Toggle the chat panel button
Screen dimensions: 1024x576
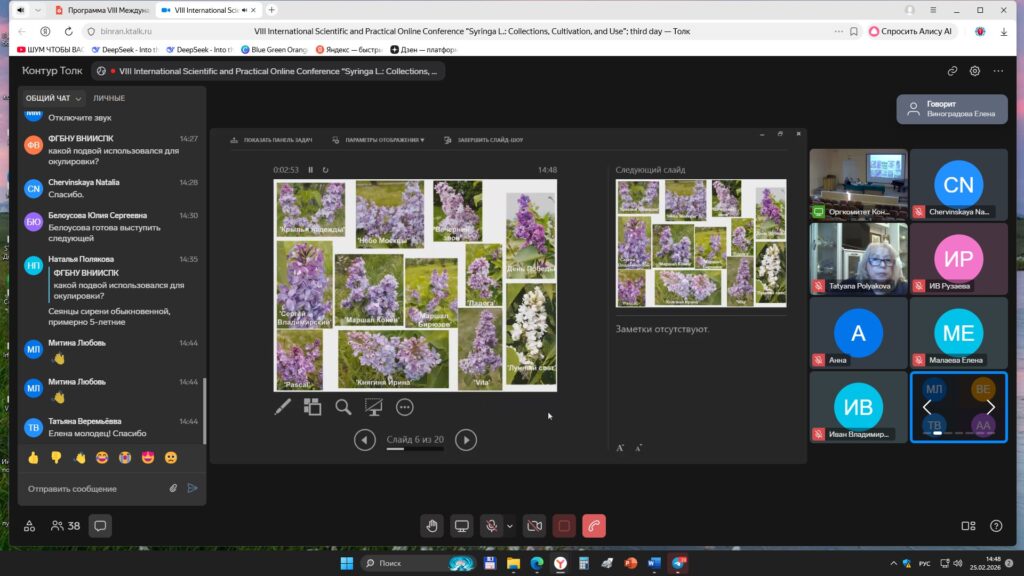[x=100, y=526]
